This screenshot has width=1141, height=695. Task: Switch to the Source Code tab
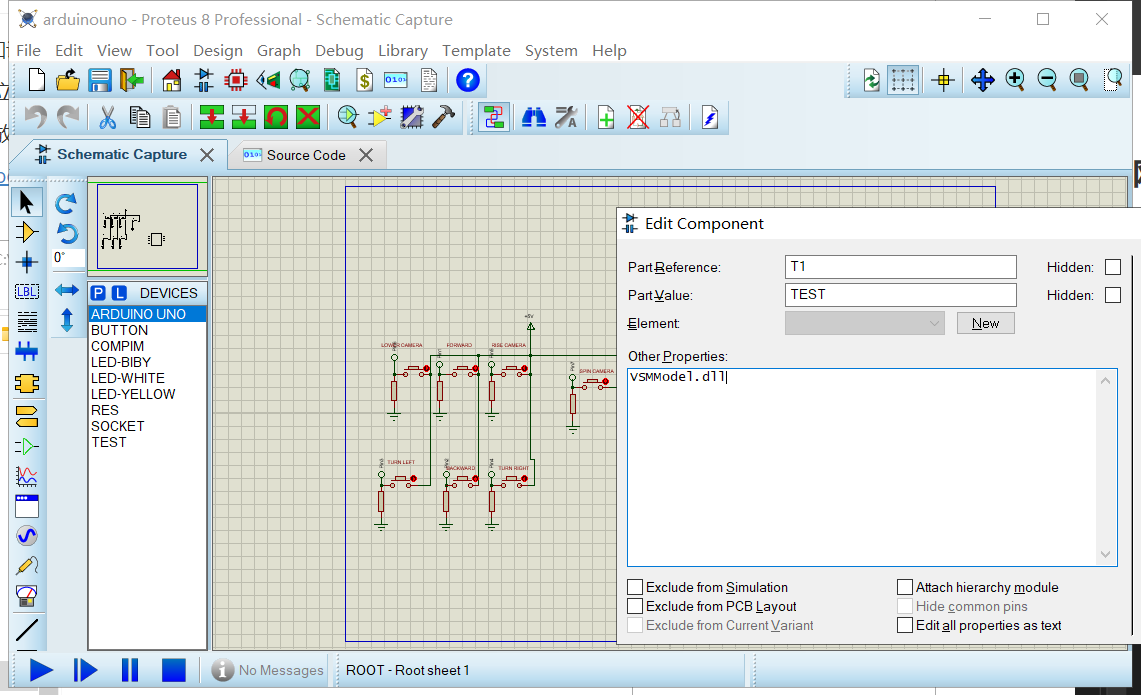click(x=306, y=155)
